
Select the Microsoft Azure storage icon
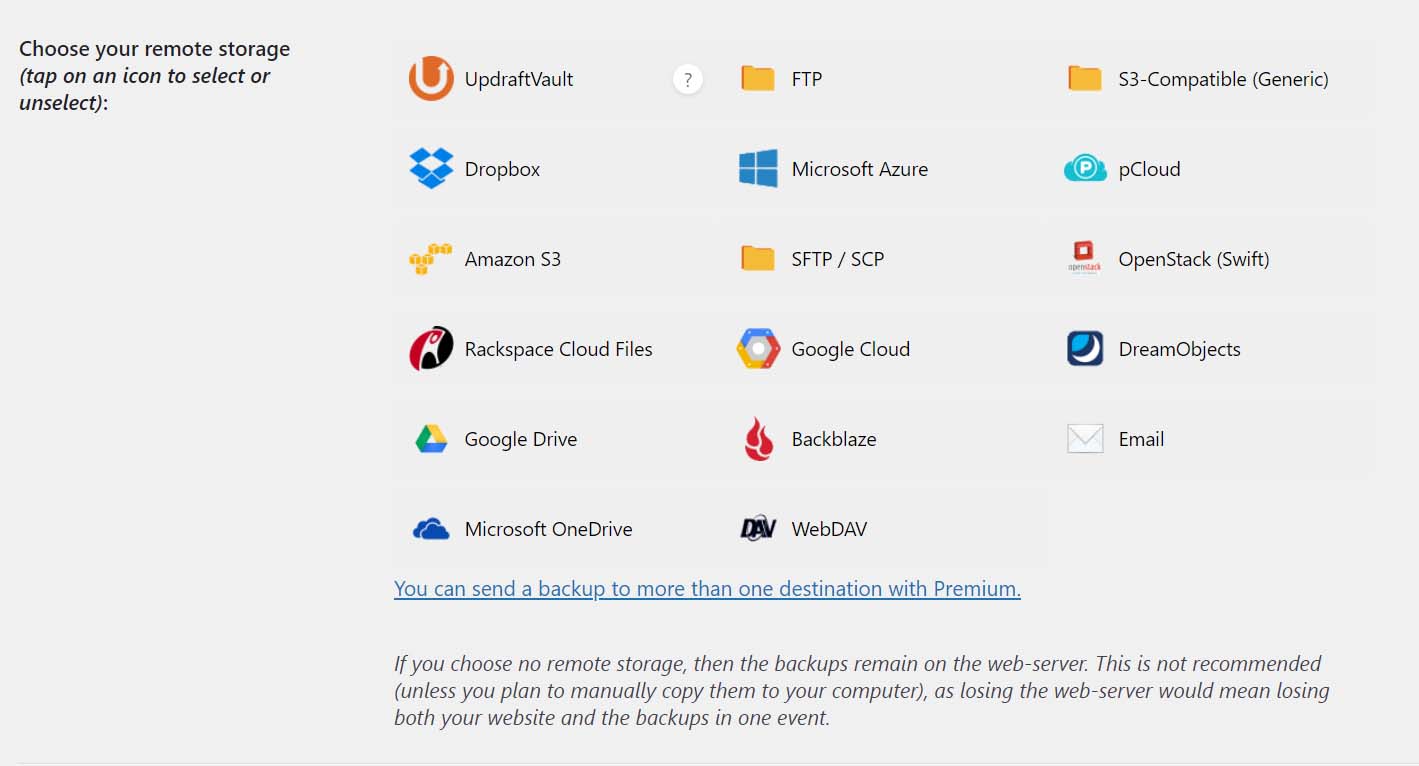[x=758, y=168]
